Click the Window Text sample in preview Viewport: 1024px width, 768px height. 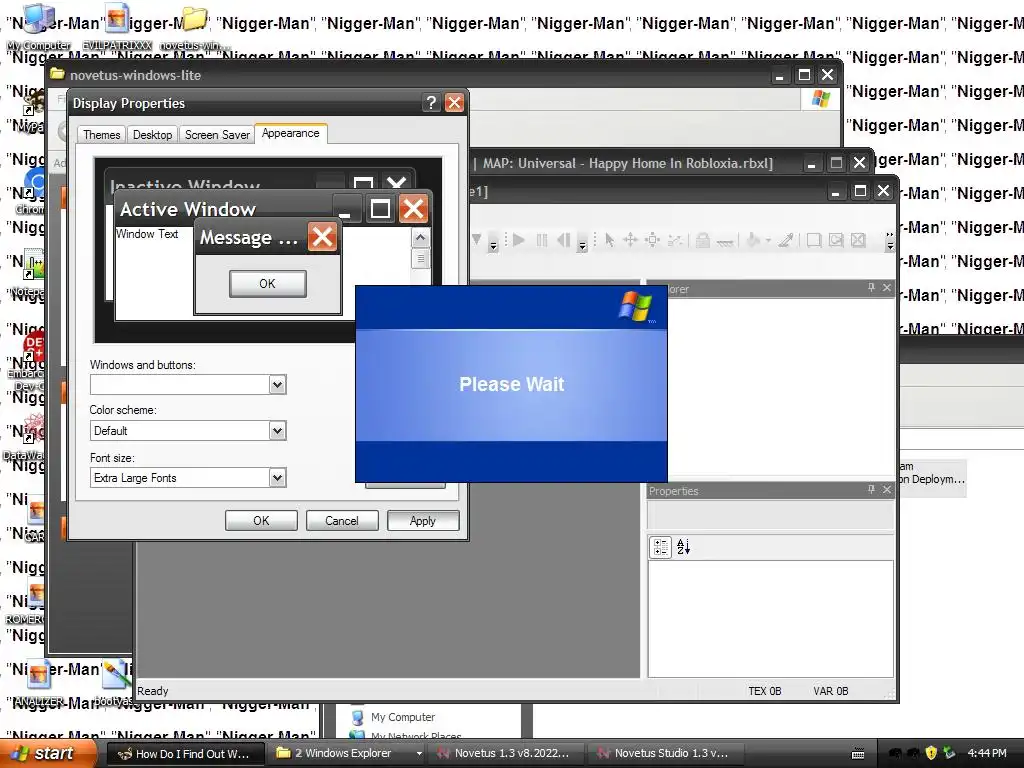pyautogui.click(x=147, y=234)
